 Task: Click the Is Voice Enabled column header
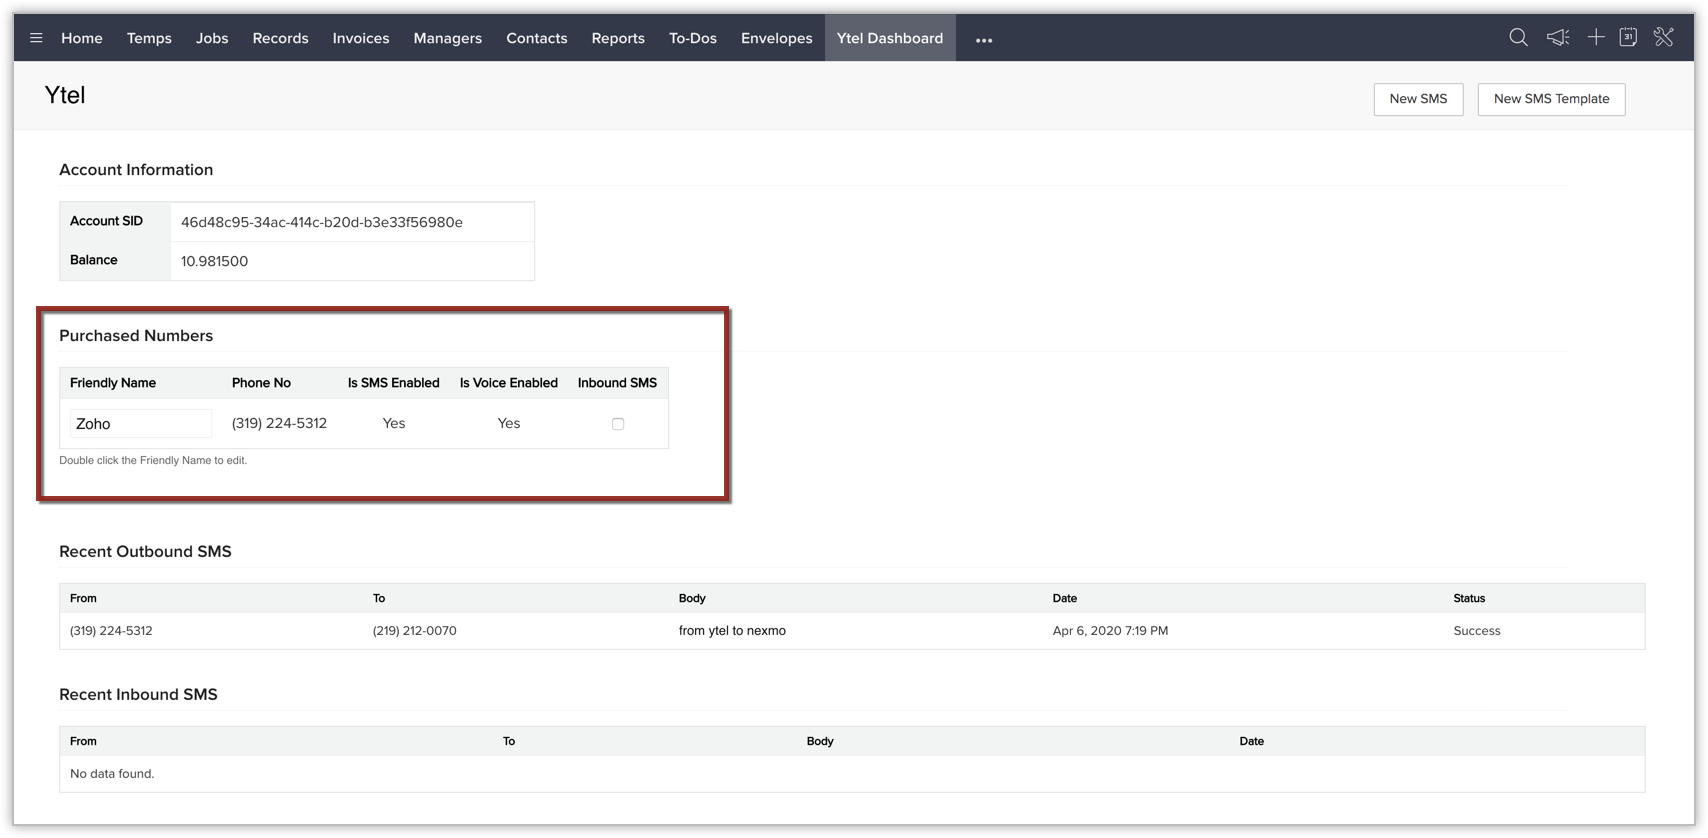pos(509,383)
